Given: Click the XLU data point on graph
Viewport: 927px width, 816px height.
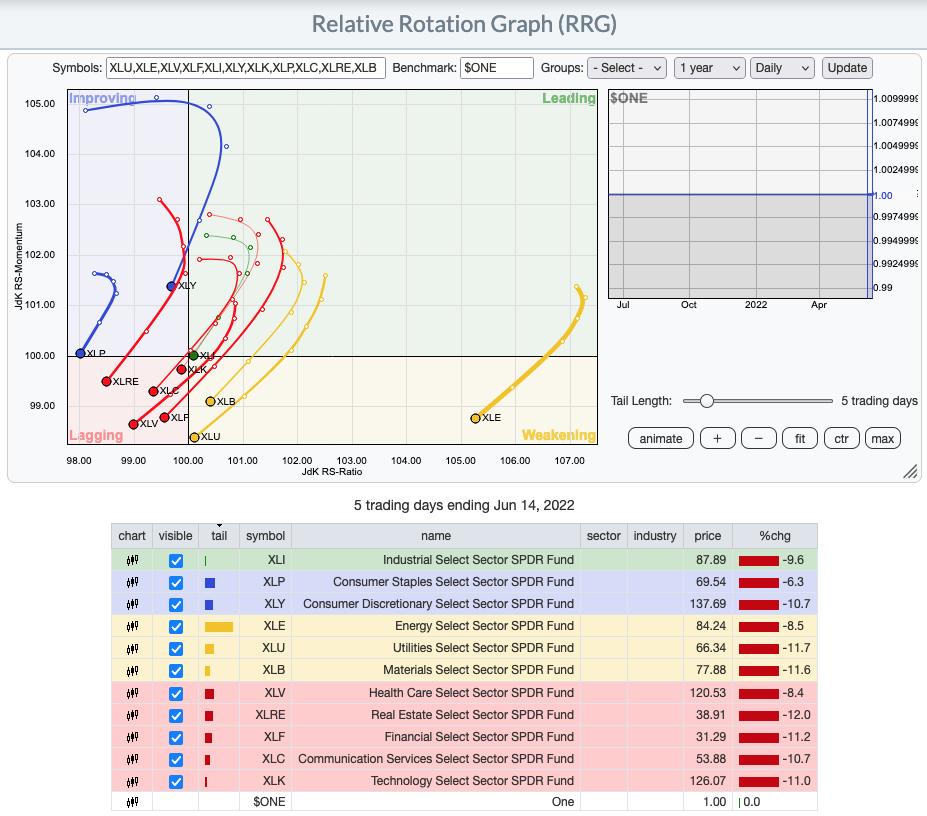Looking at the screenshot, I should pos(194,438).
